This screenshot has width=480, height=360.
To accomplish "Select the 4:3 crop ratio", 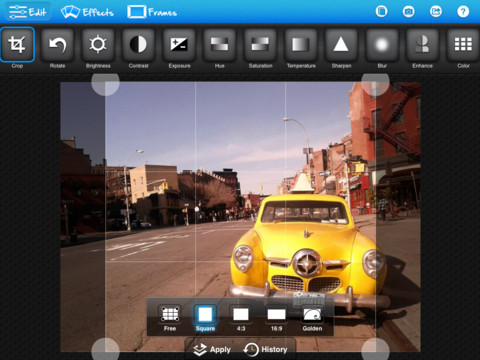I will (241, 318).
